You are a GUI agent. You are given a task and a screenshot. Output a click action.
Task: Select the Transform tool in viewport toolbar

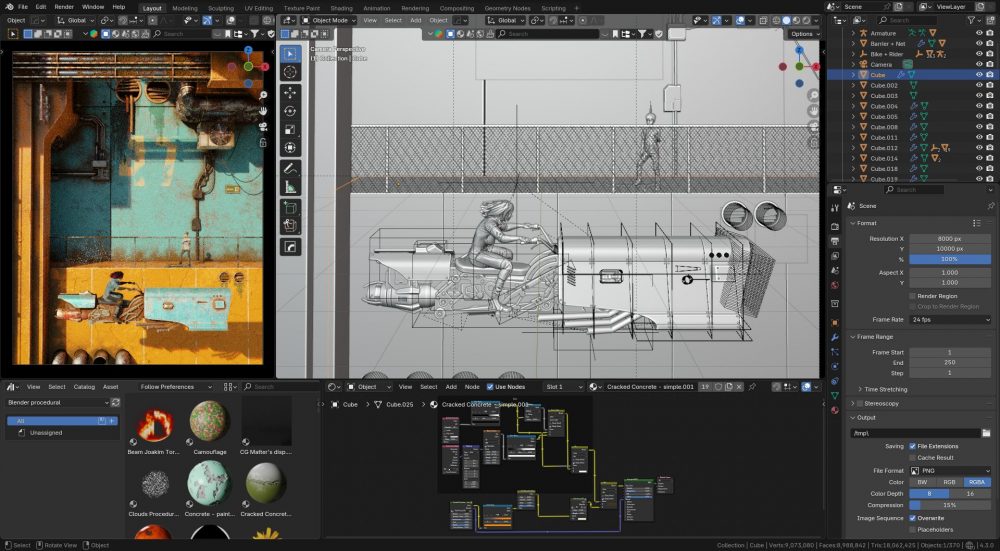[290, 147]
